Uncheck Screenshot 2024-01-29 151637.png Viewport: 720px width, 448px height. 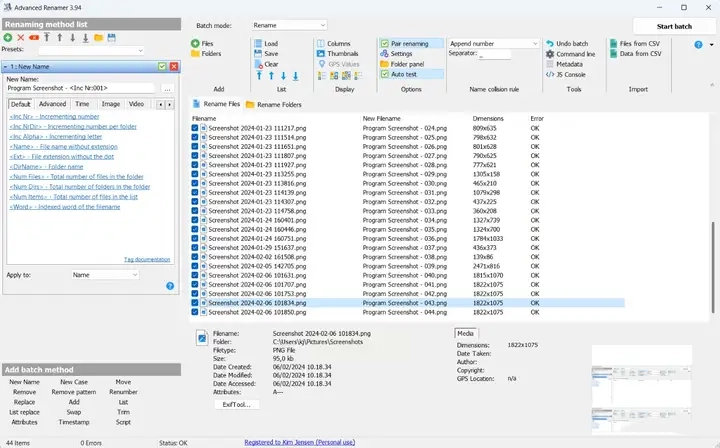click(x=195, y=247)
